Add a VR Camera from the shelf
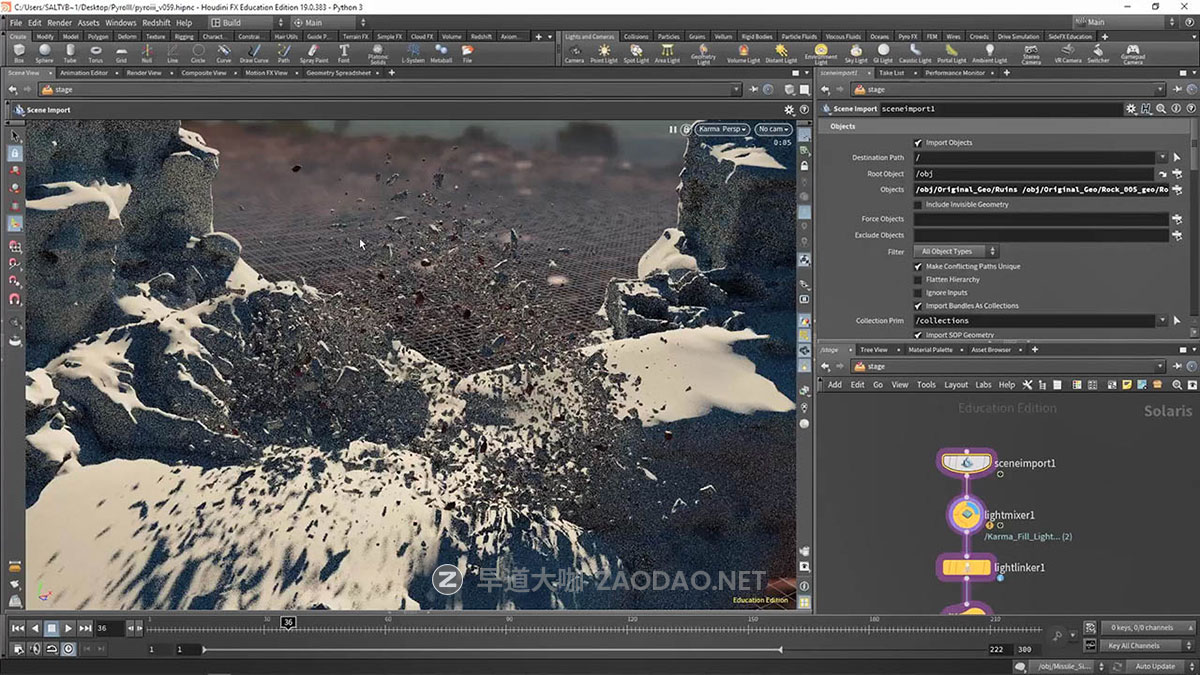The height and width of the screenshot is (675, 1200). tap(1070, 53)
